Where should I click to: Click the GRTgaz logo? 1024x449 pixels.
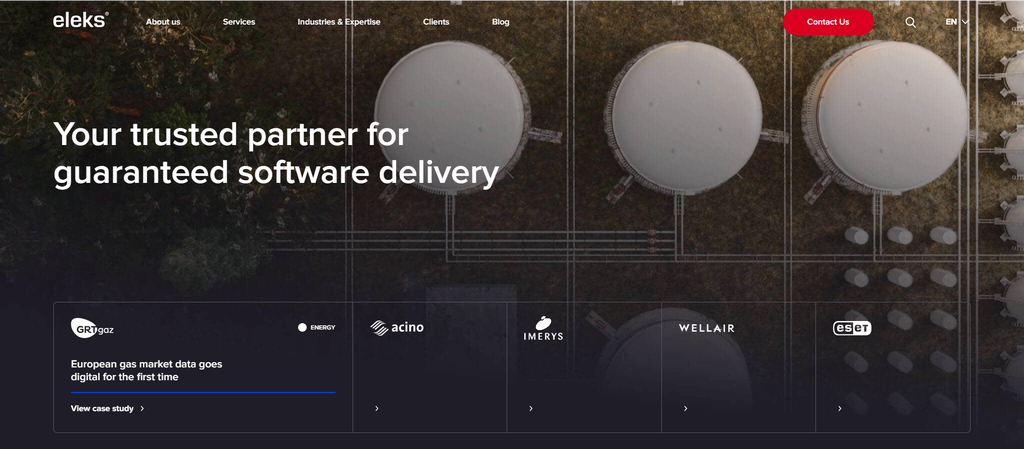(92, 328)
